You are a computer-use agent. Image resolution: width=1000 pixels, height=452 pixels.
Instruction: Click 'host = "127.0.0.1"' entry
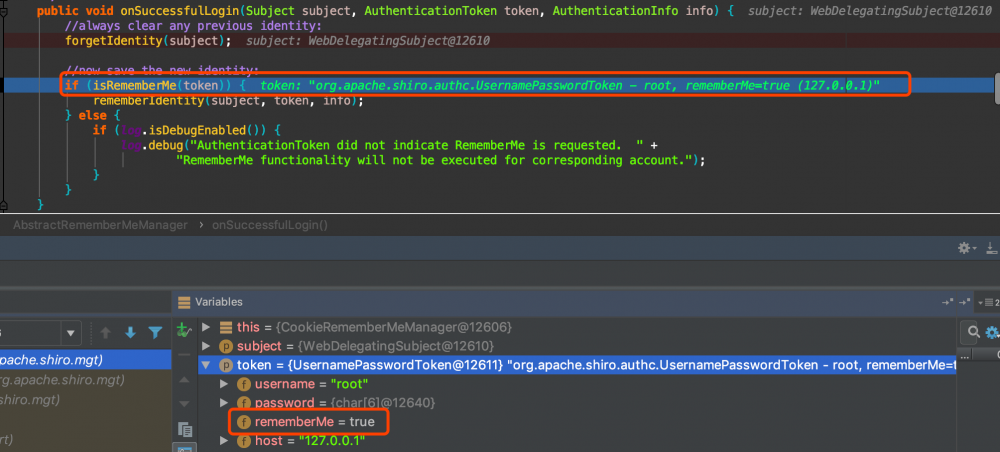click(310, 441)
